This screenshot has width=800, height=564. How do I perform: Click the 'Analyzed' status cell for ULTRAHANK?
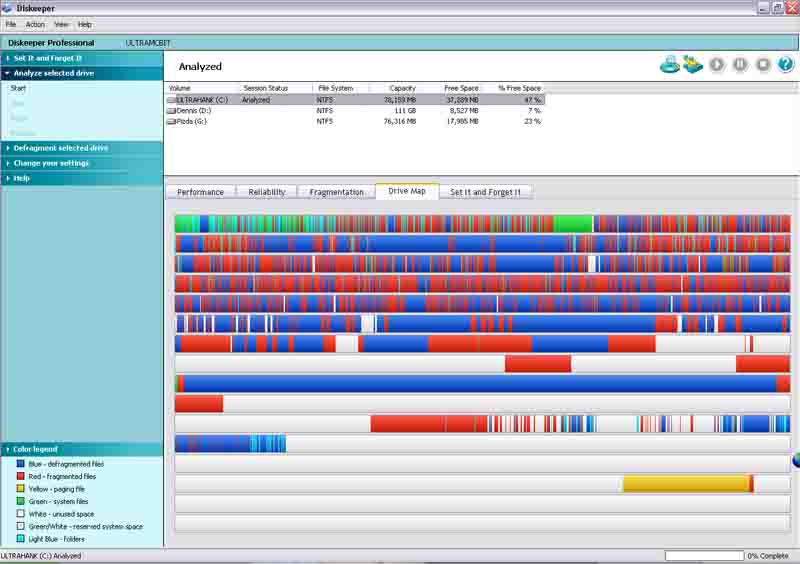(x=256, y=100)
